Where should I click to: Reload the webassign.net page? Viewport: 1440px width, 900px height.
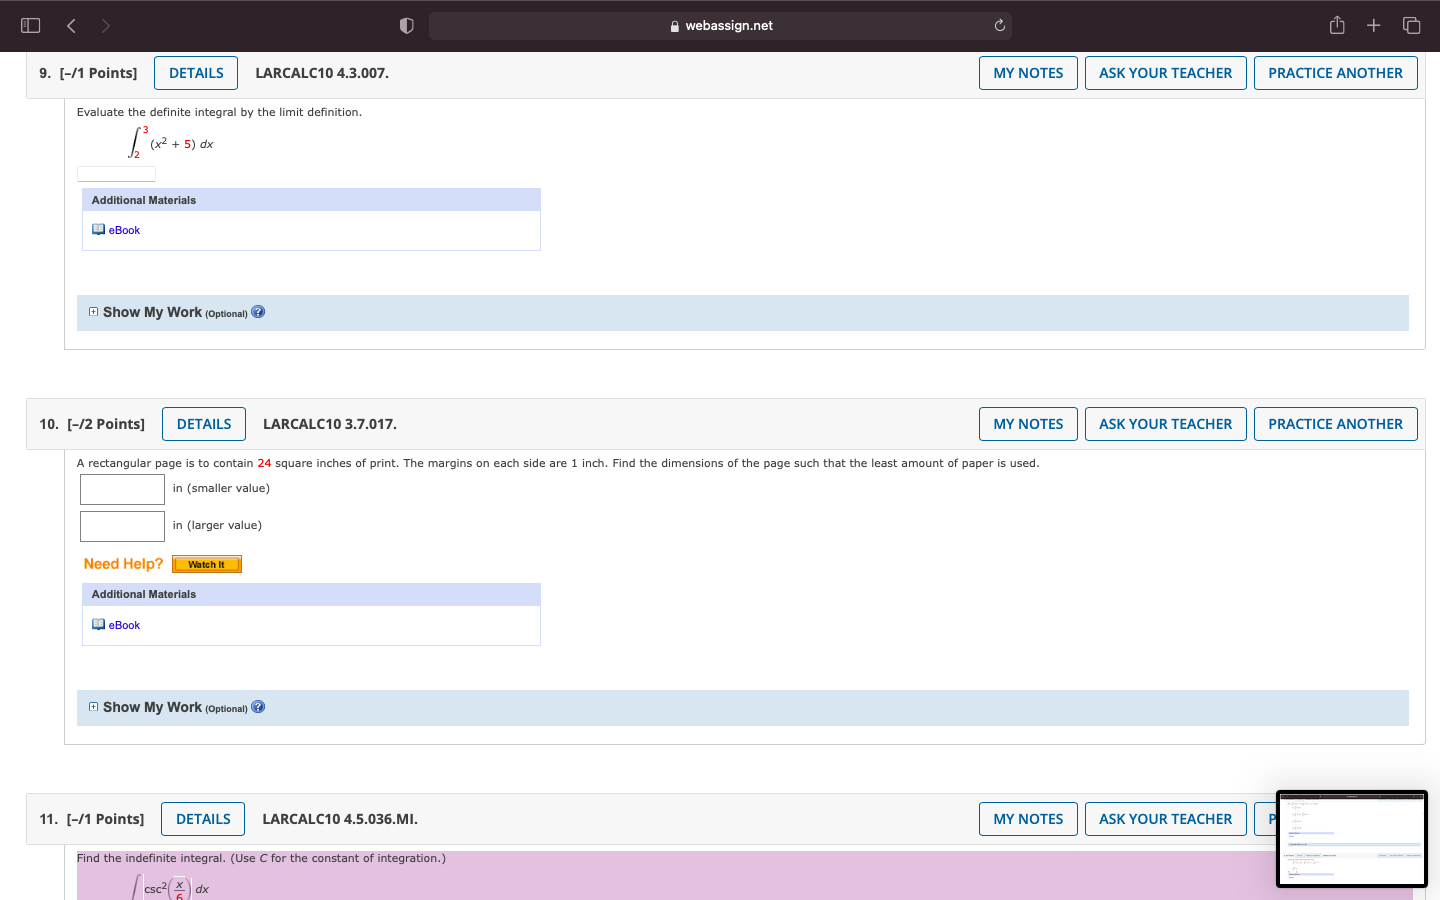(999, 25)
